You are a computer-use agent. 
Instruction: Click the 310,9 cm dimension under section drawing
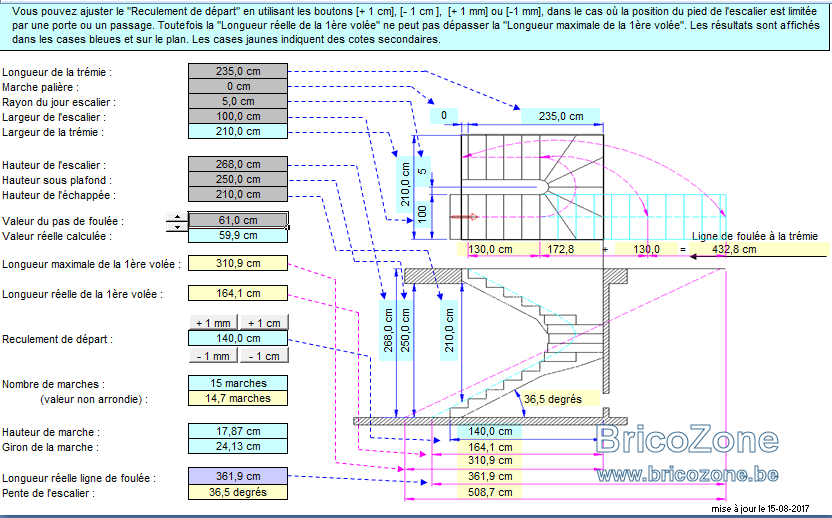coord(490,460)
